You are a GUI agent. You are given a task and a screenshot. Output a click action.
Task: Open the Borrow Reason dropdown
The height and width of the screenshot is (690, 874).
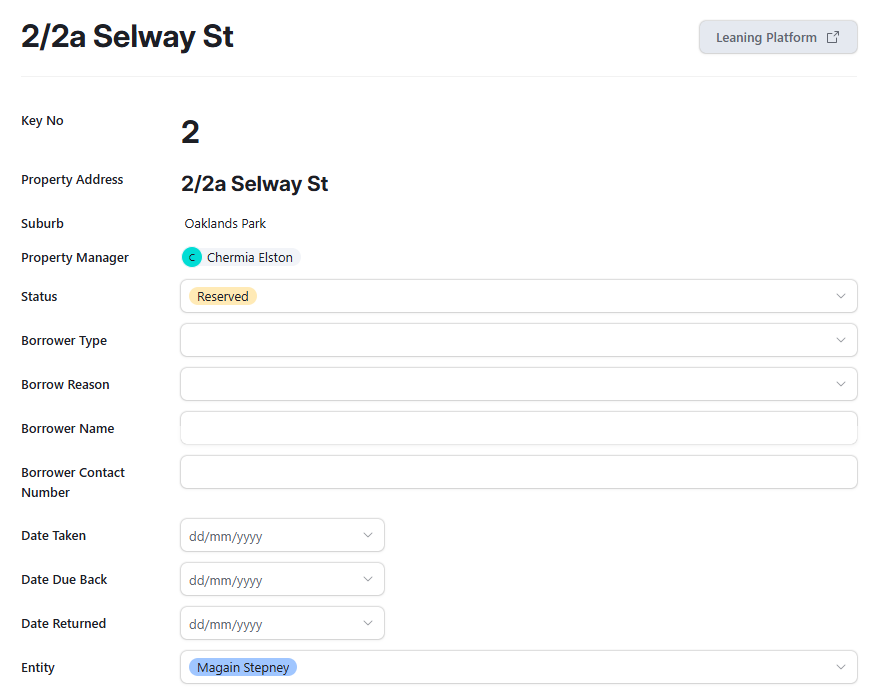518,384
